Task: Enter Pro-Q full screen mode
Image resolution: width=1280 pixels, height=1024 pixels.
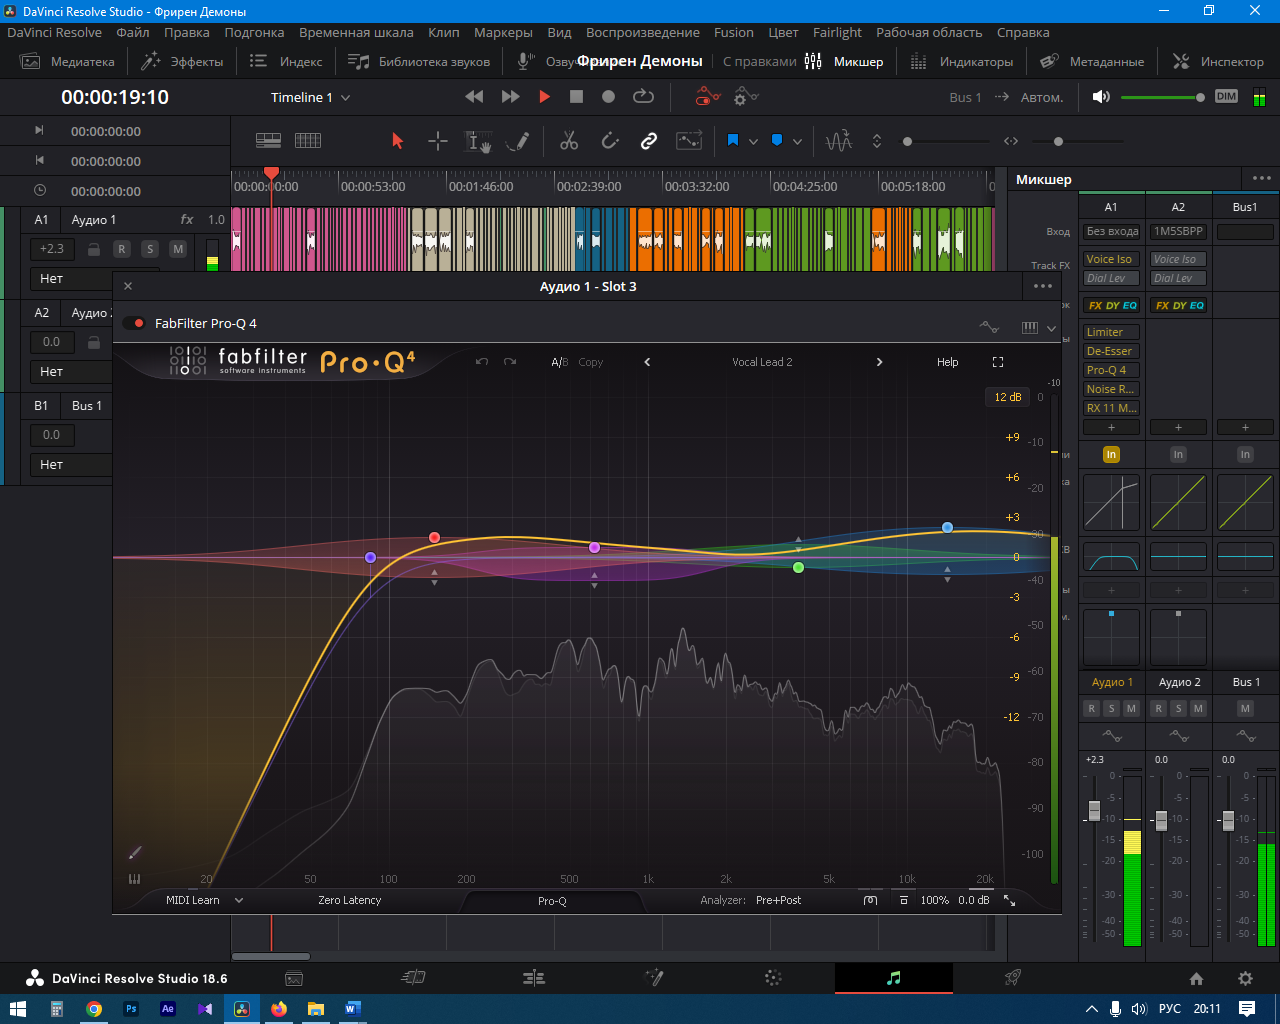Action: (x=998, y=362)
